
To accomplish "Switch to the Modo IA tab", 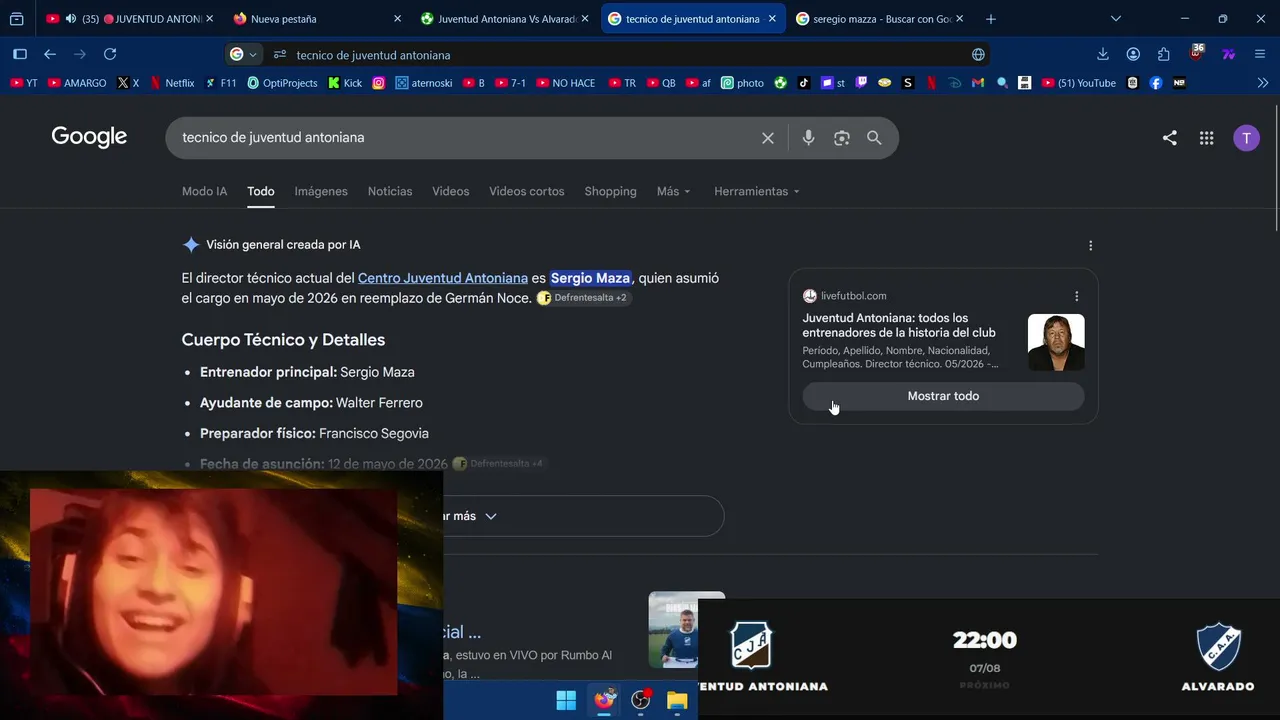I will [x=204, y=191].
